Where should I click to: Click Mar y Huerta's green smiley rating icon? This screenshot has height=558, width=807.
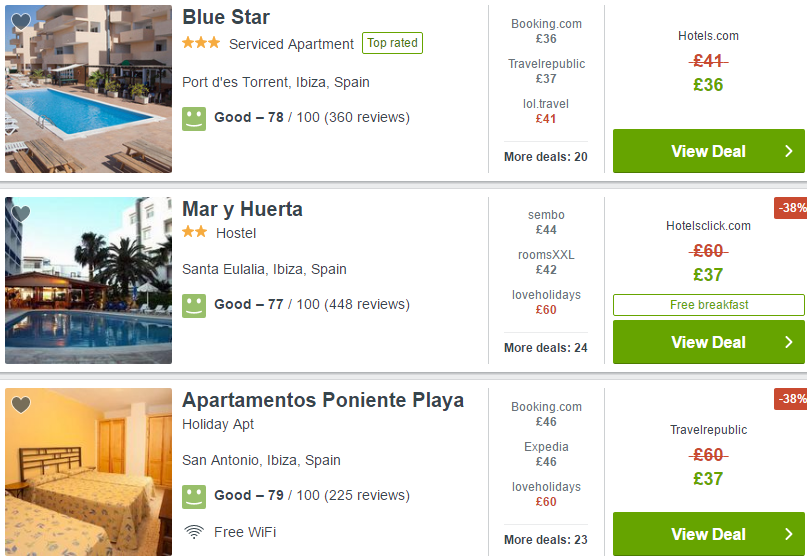(194, 305)
